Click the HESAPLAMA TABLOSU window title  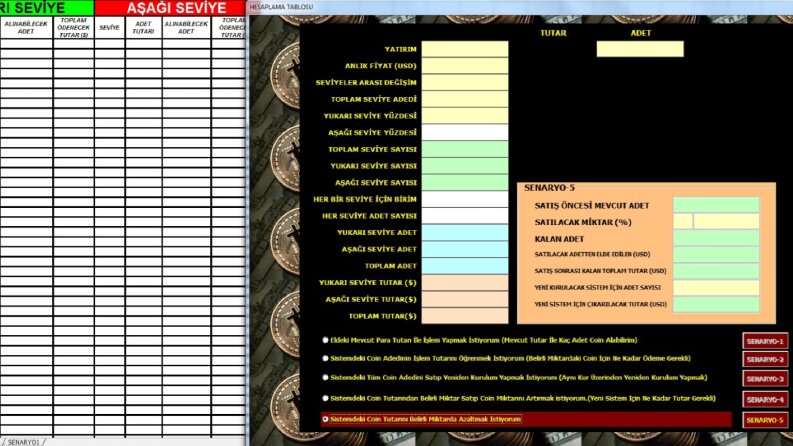(x=281, y=7)
